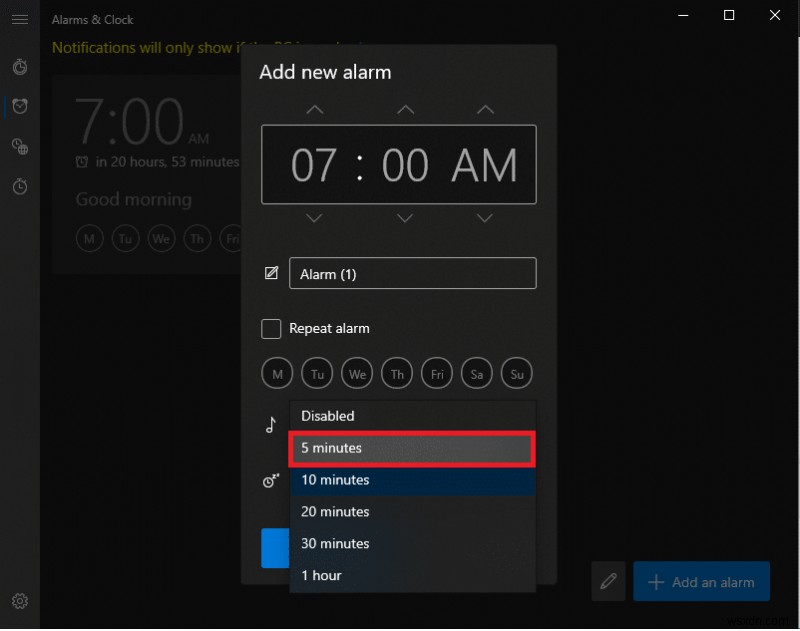The height and width of the screenshot is (631, 800).
Task: Select 10 minutes snooze option
Action: [411, 480]
